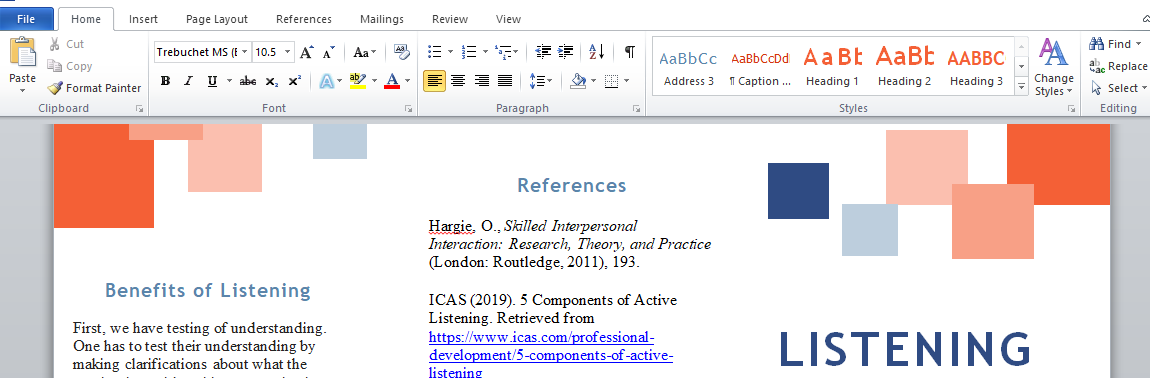Clear formatting with the eraser icon
The image size is (1150, 378).
pyautogui.click(x=402, y=51)
